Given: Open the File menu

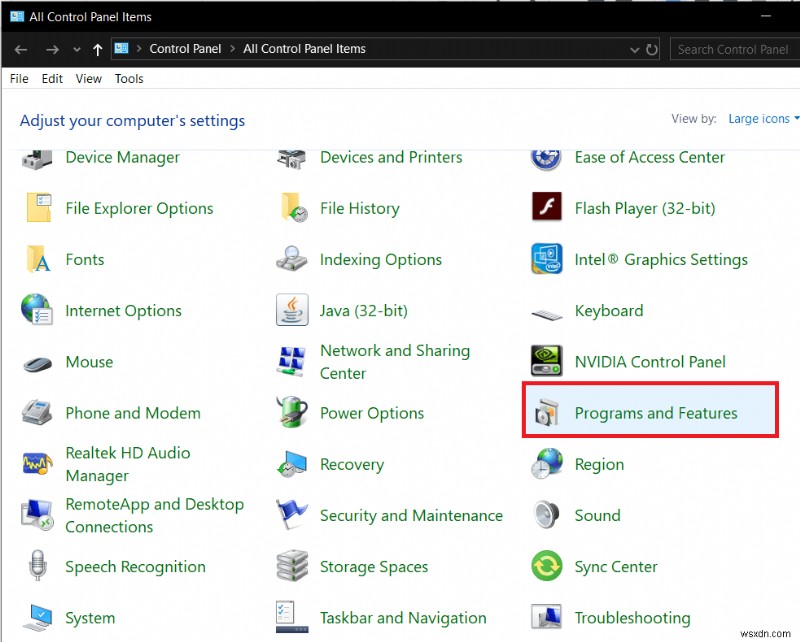Looking at the screenshot, I should (x=19, y=78).
